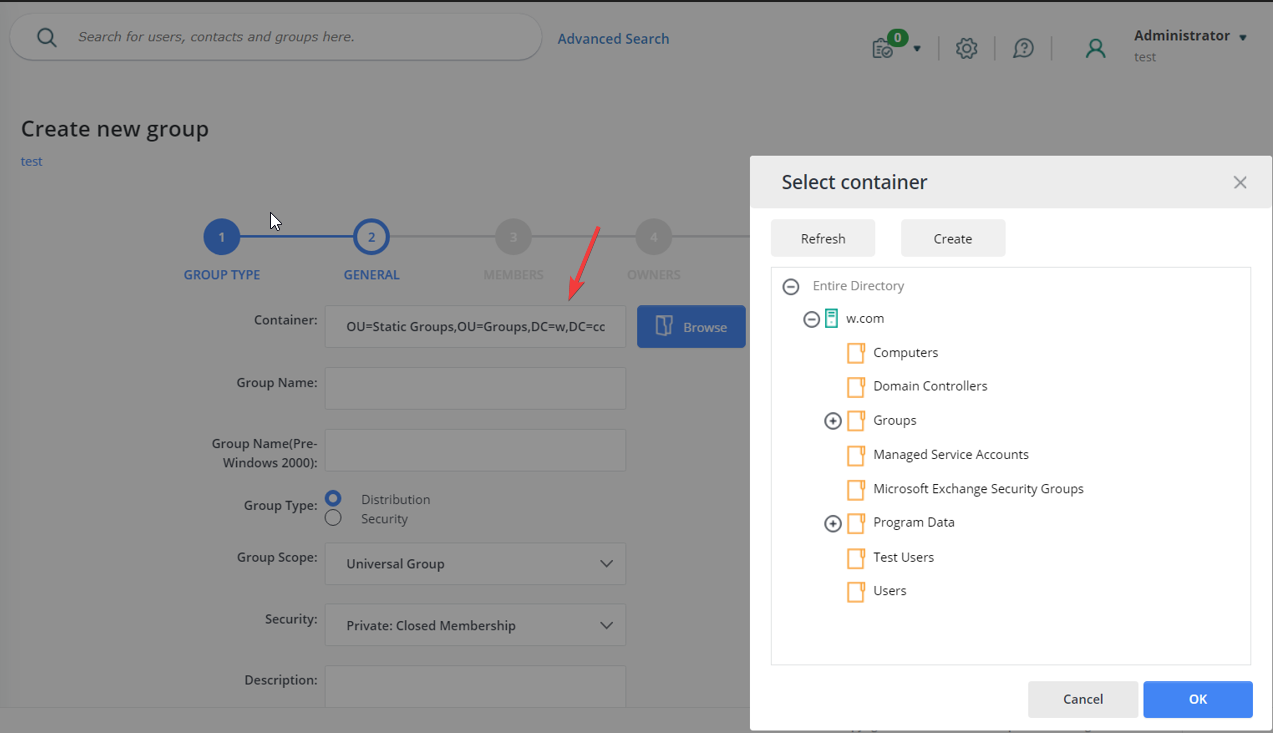Click the help question mark icon

(x=1023, y=47)
